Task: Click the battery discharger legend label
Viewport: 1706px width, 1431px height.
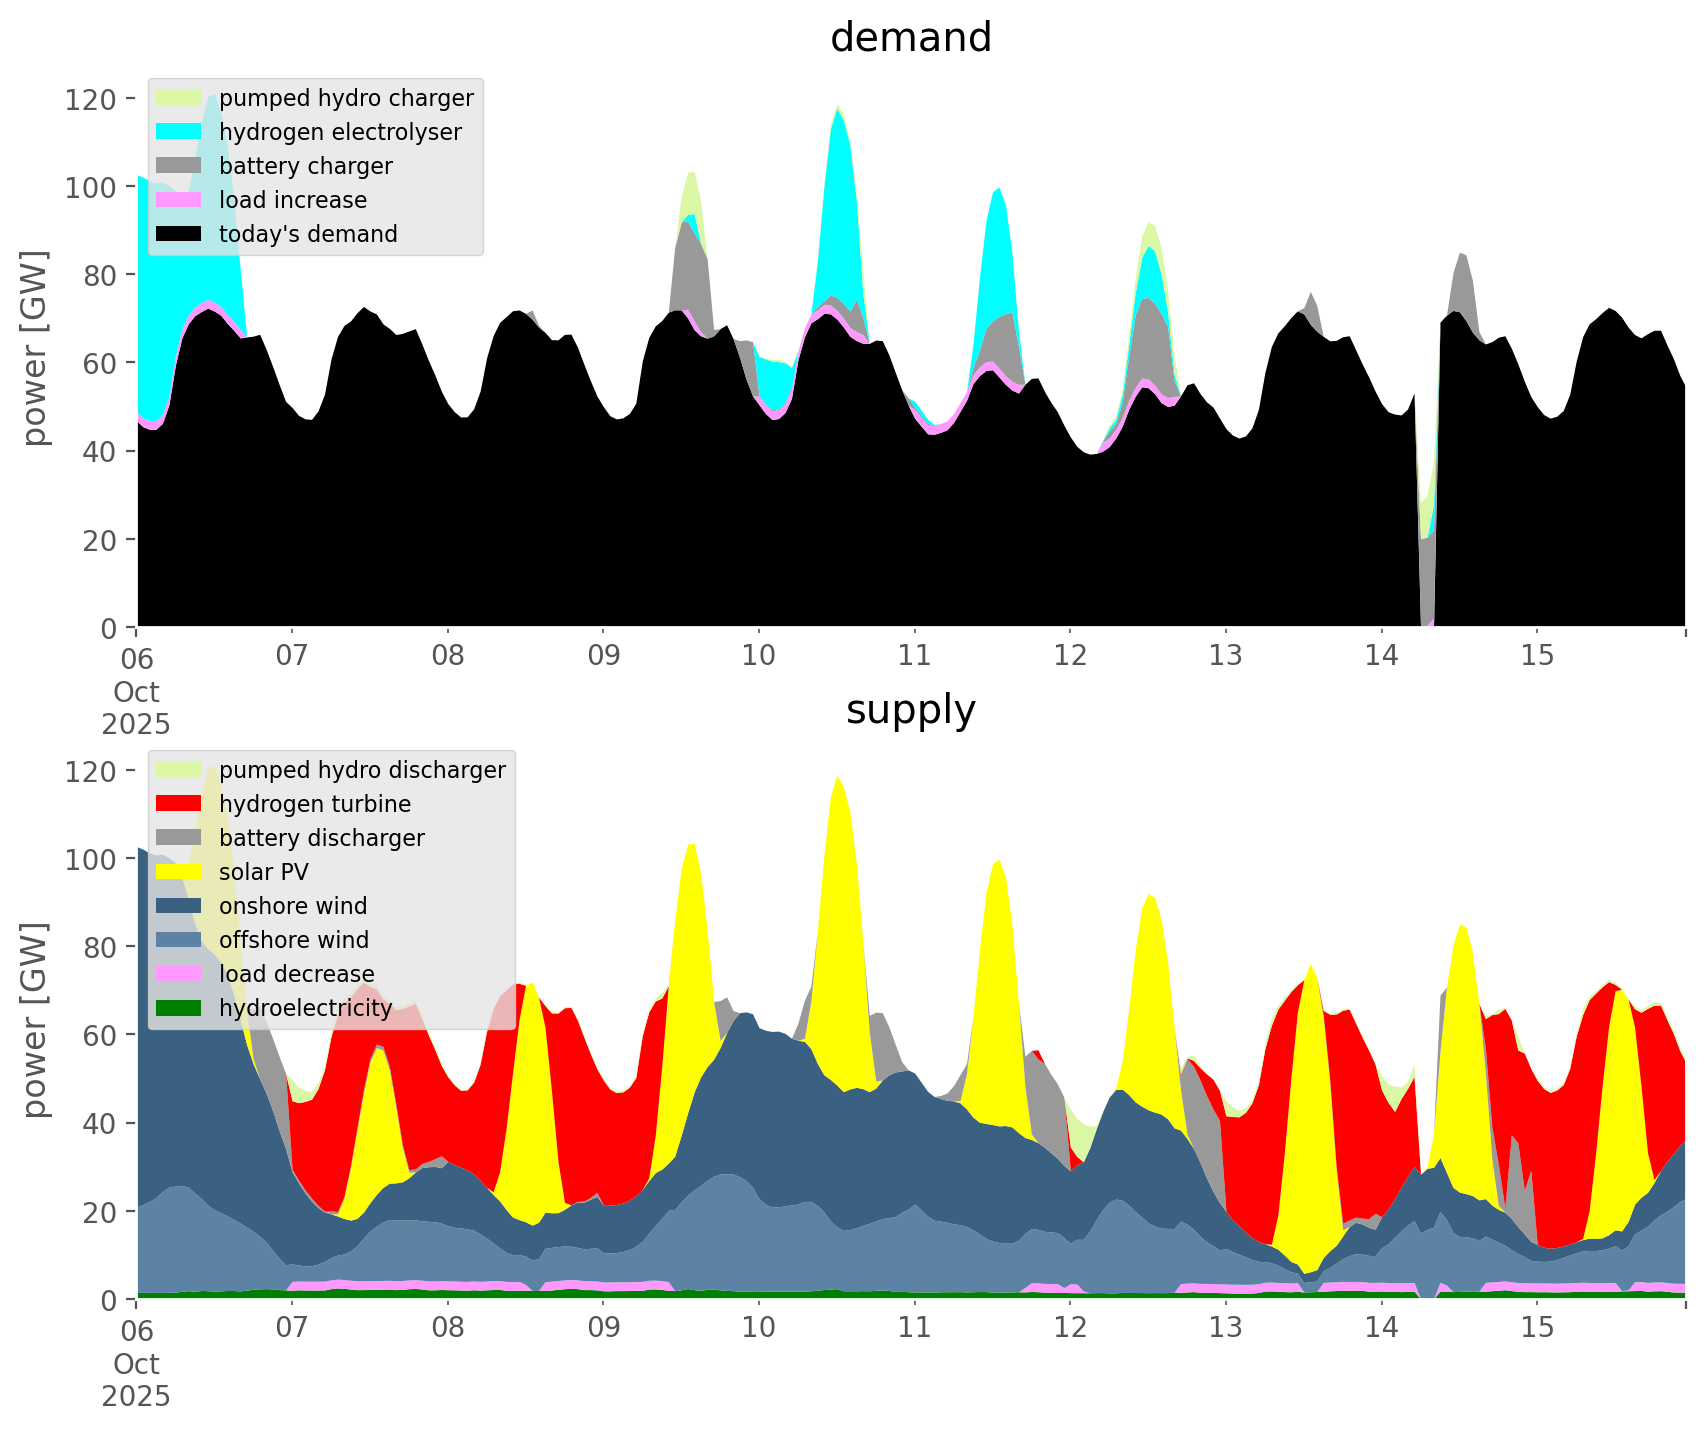Action: point(321,838)
